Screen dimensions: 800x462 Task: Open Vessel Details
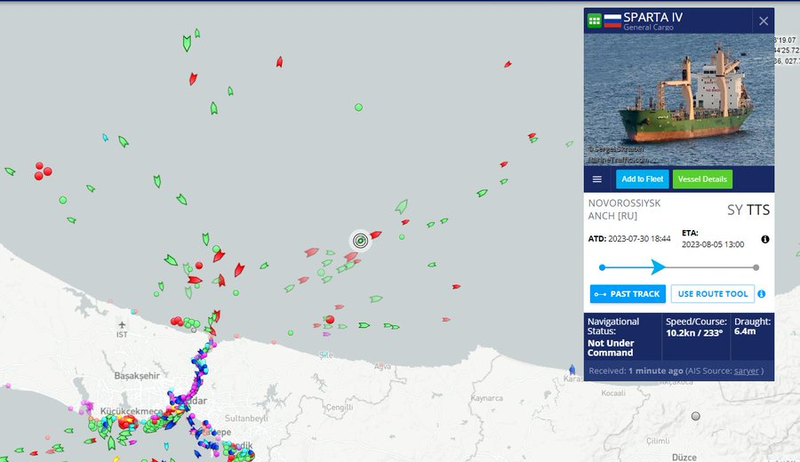coord(702,179)
